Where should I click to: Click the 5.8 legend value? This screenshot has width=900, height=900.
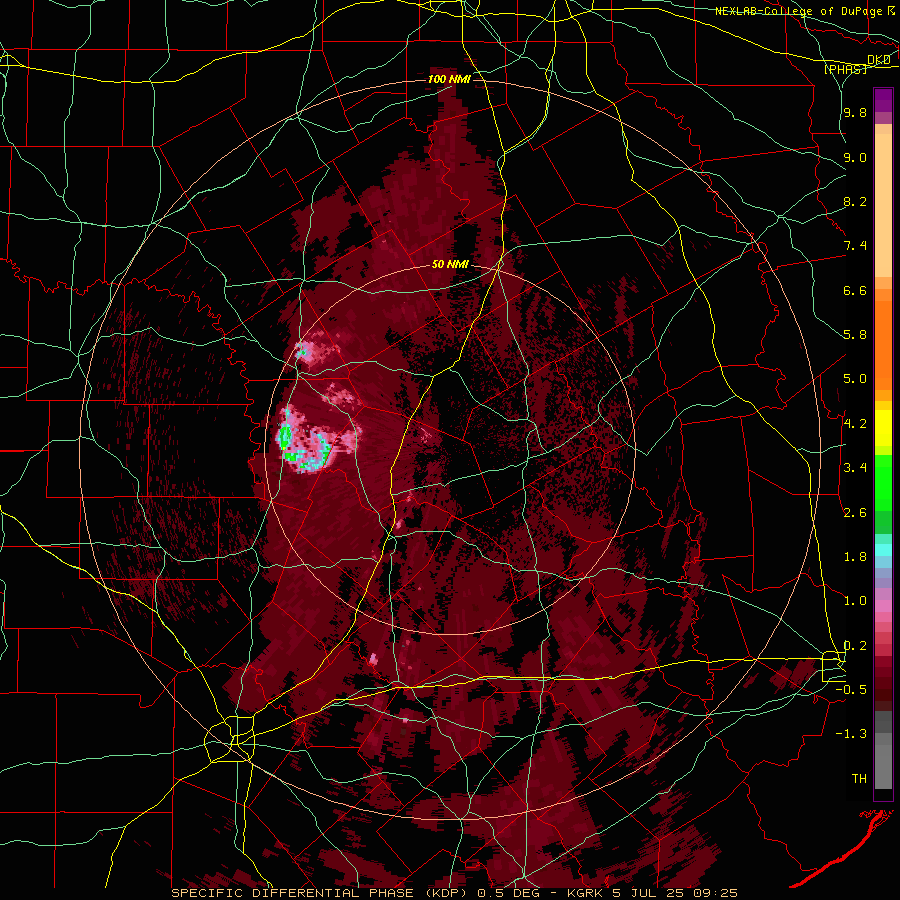(x=855, y=335)
